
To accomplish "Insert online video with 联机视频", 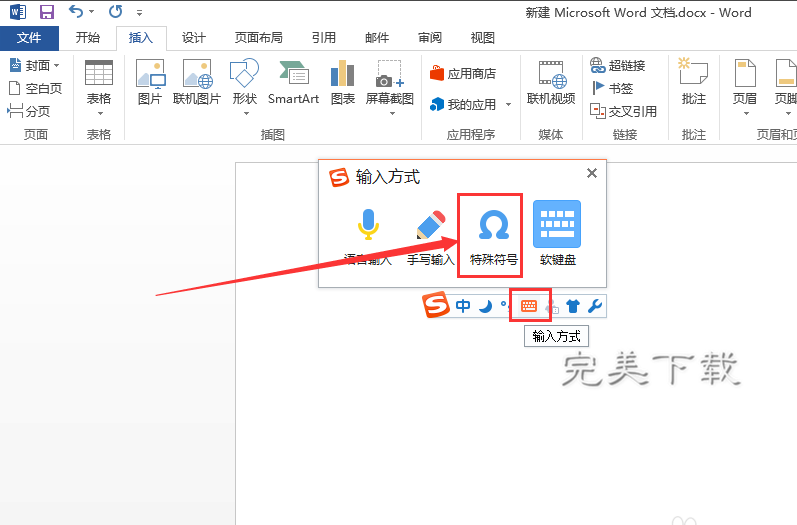I will coord(551,81).
